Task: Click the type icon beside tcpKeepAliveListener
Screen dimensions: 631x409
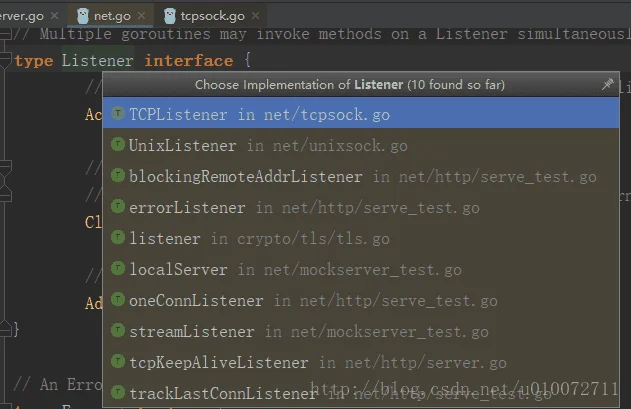Action: (118, 361)
